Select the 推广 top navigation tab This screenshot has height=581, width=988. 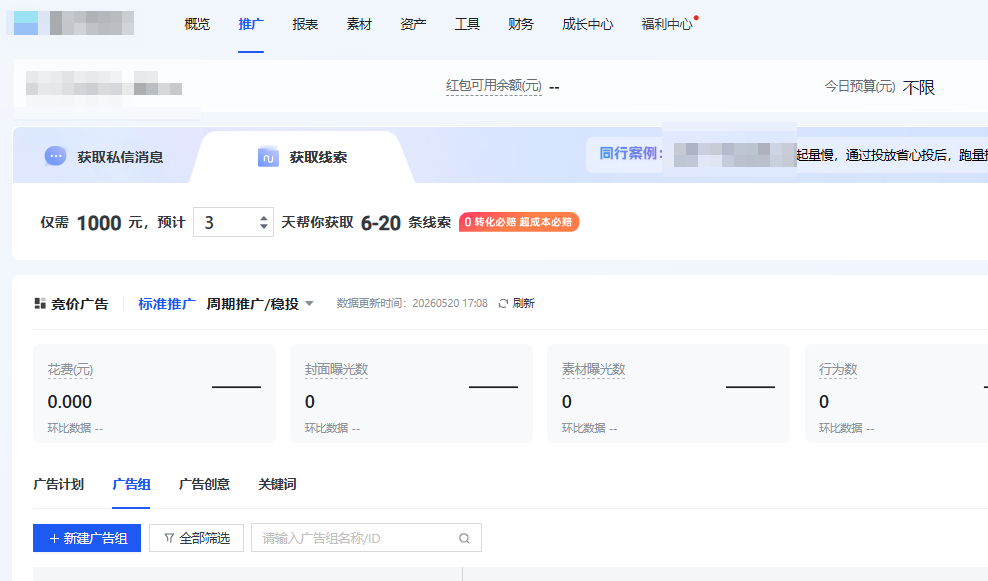click(x=251, y=25)
